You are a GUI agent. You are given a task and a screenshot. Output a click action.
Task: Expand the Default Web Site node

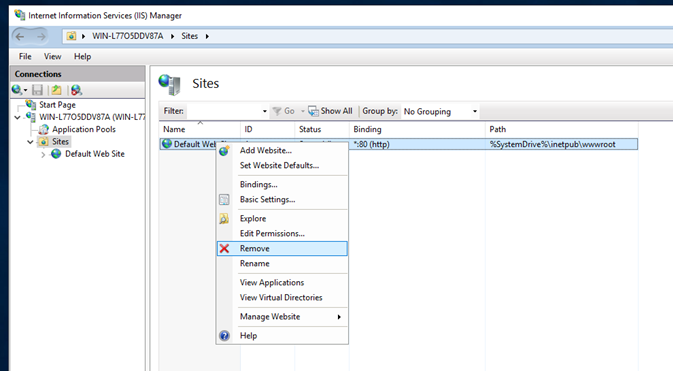tap(43, 155)
